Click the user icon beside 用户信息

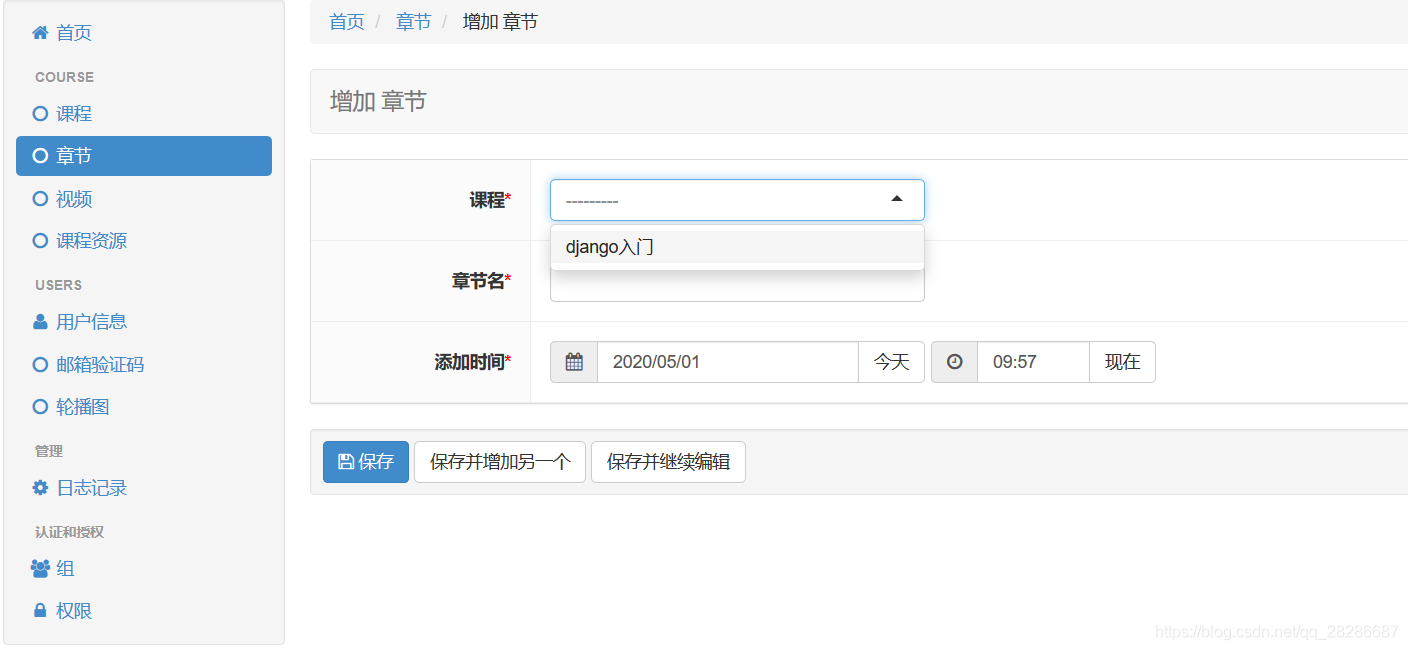coord(40,322)
